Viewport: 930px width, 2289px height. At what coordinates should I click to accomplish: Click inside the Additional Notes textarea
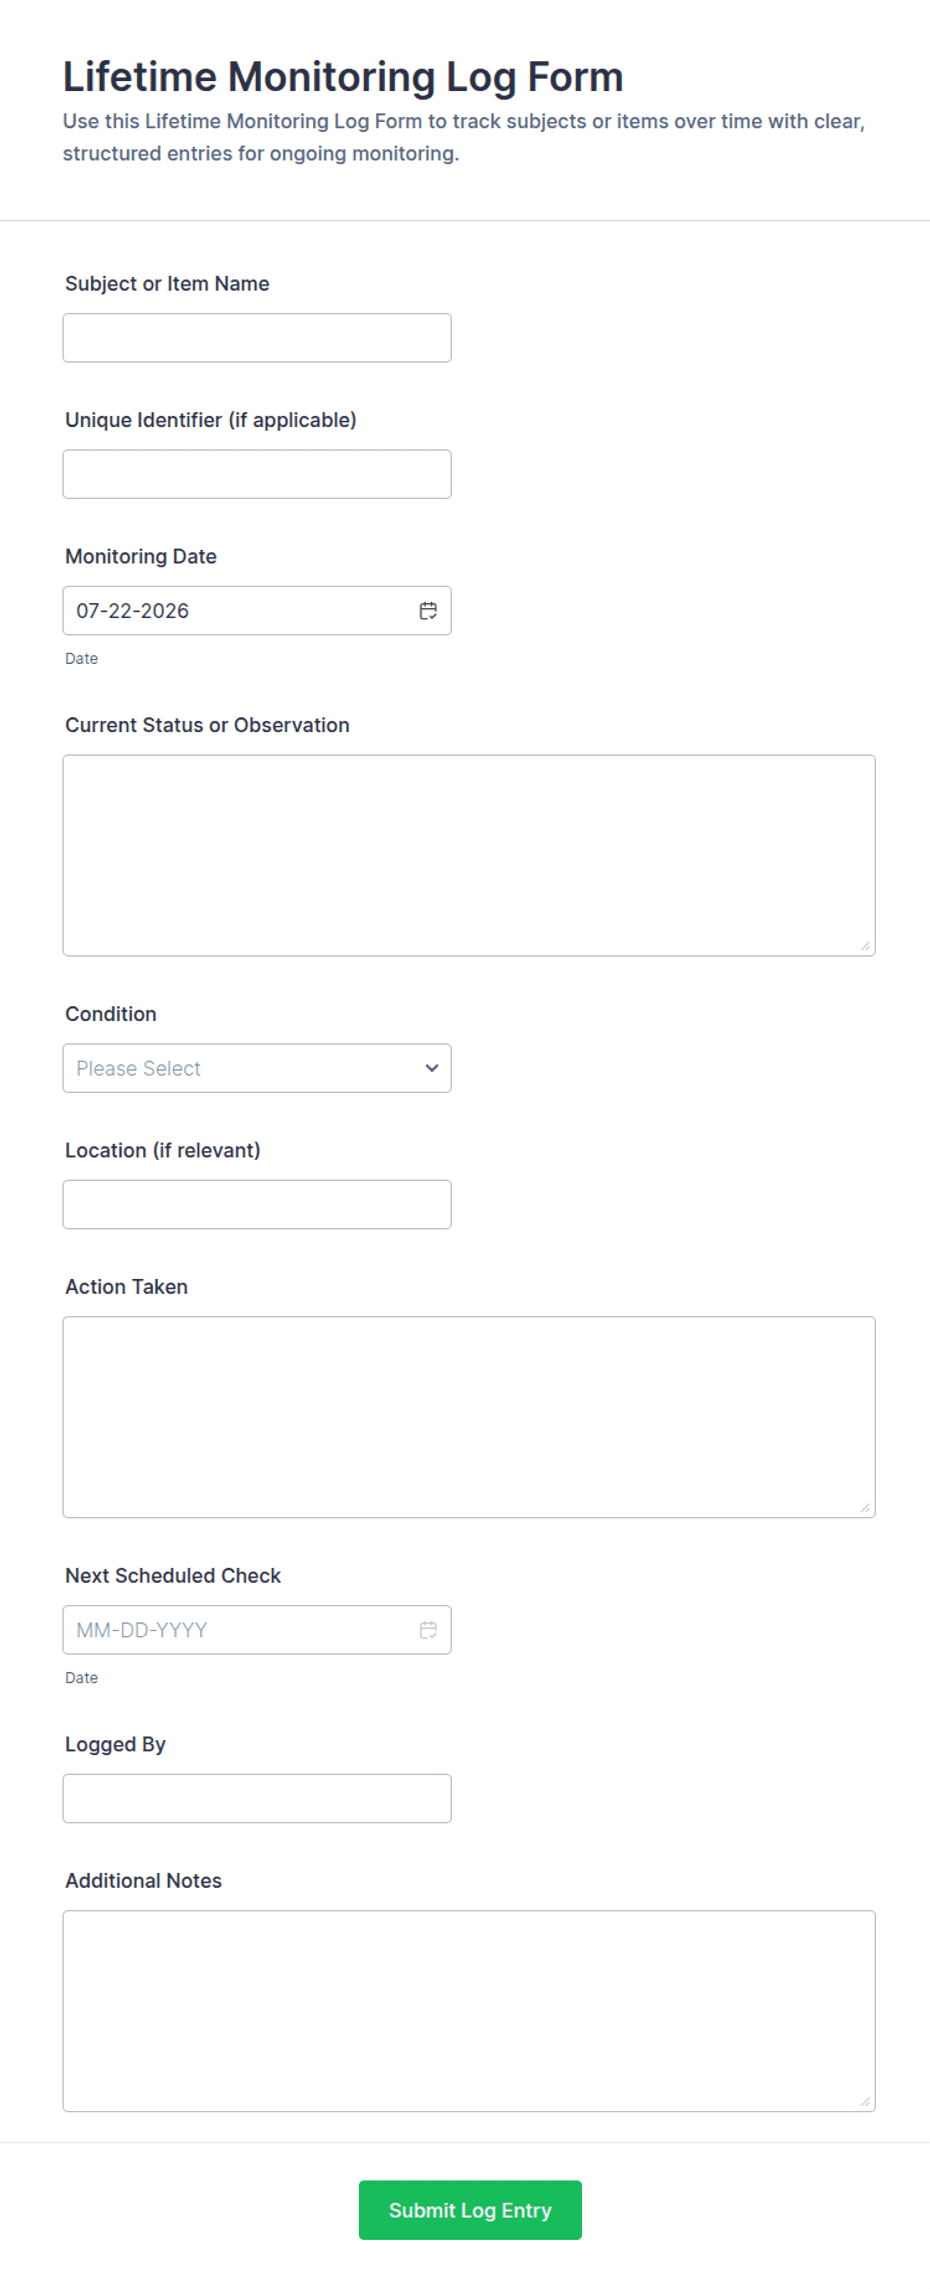coord(469,2011)
